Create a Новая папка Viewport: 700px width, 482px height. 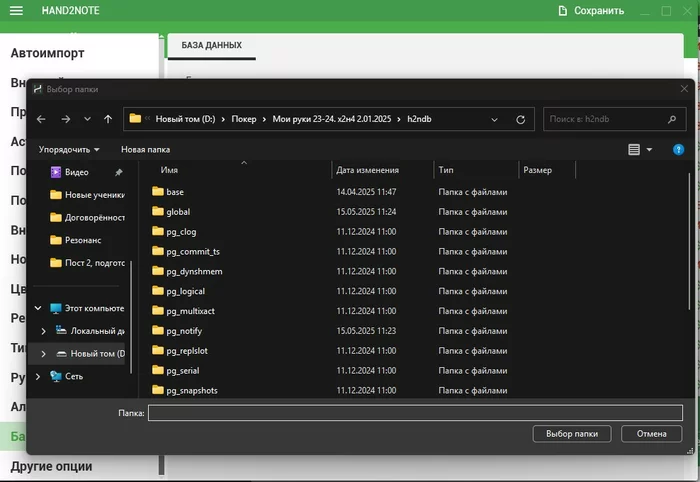[x=146, y=150]
